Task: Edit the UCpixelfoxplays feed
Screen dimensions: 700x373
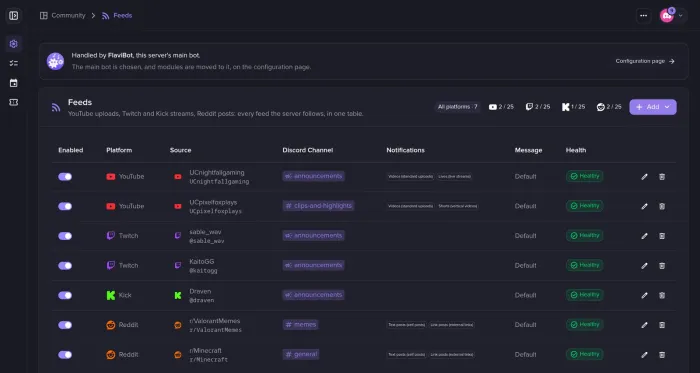Action: [x=644, y=206]
